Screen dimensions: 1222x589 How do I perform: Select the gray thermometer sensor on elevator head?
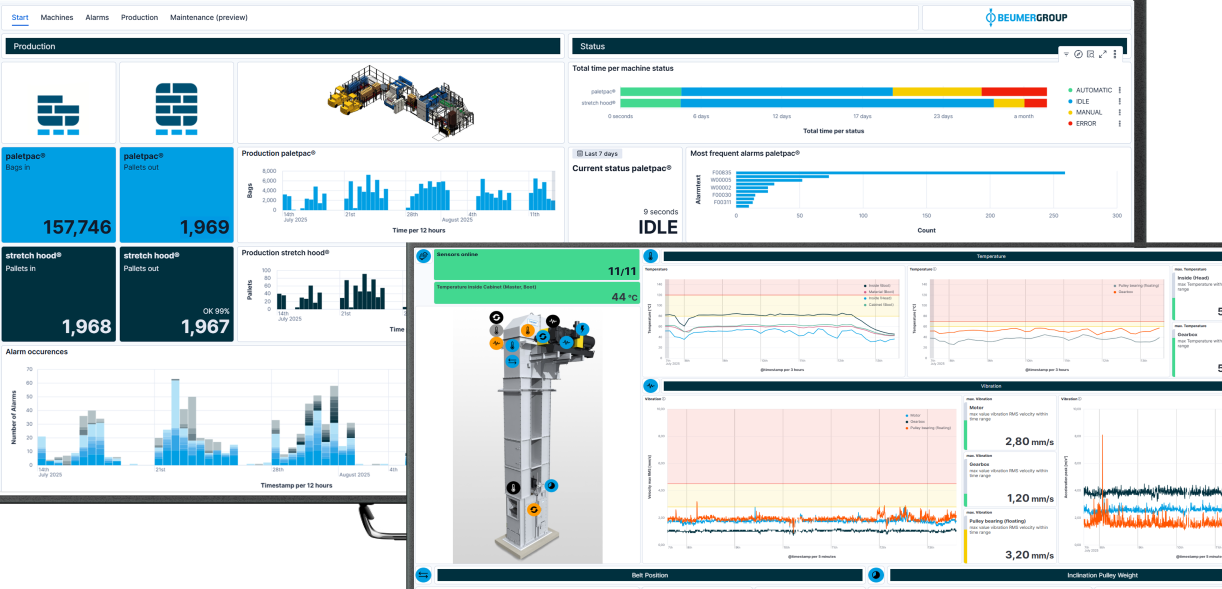[496, 330]
